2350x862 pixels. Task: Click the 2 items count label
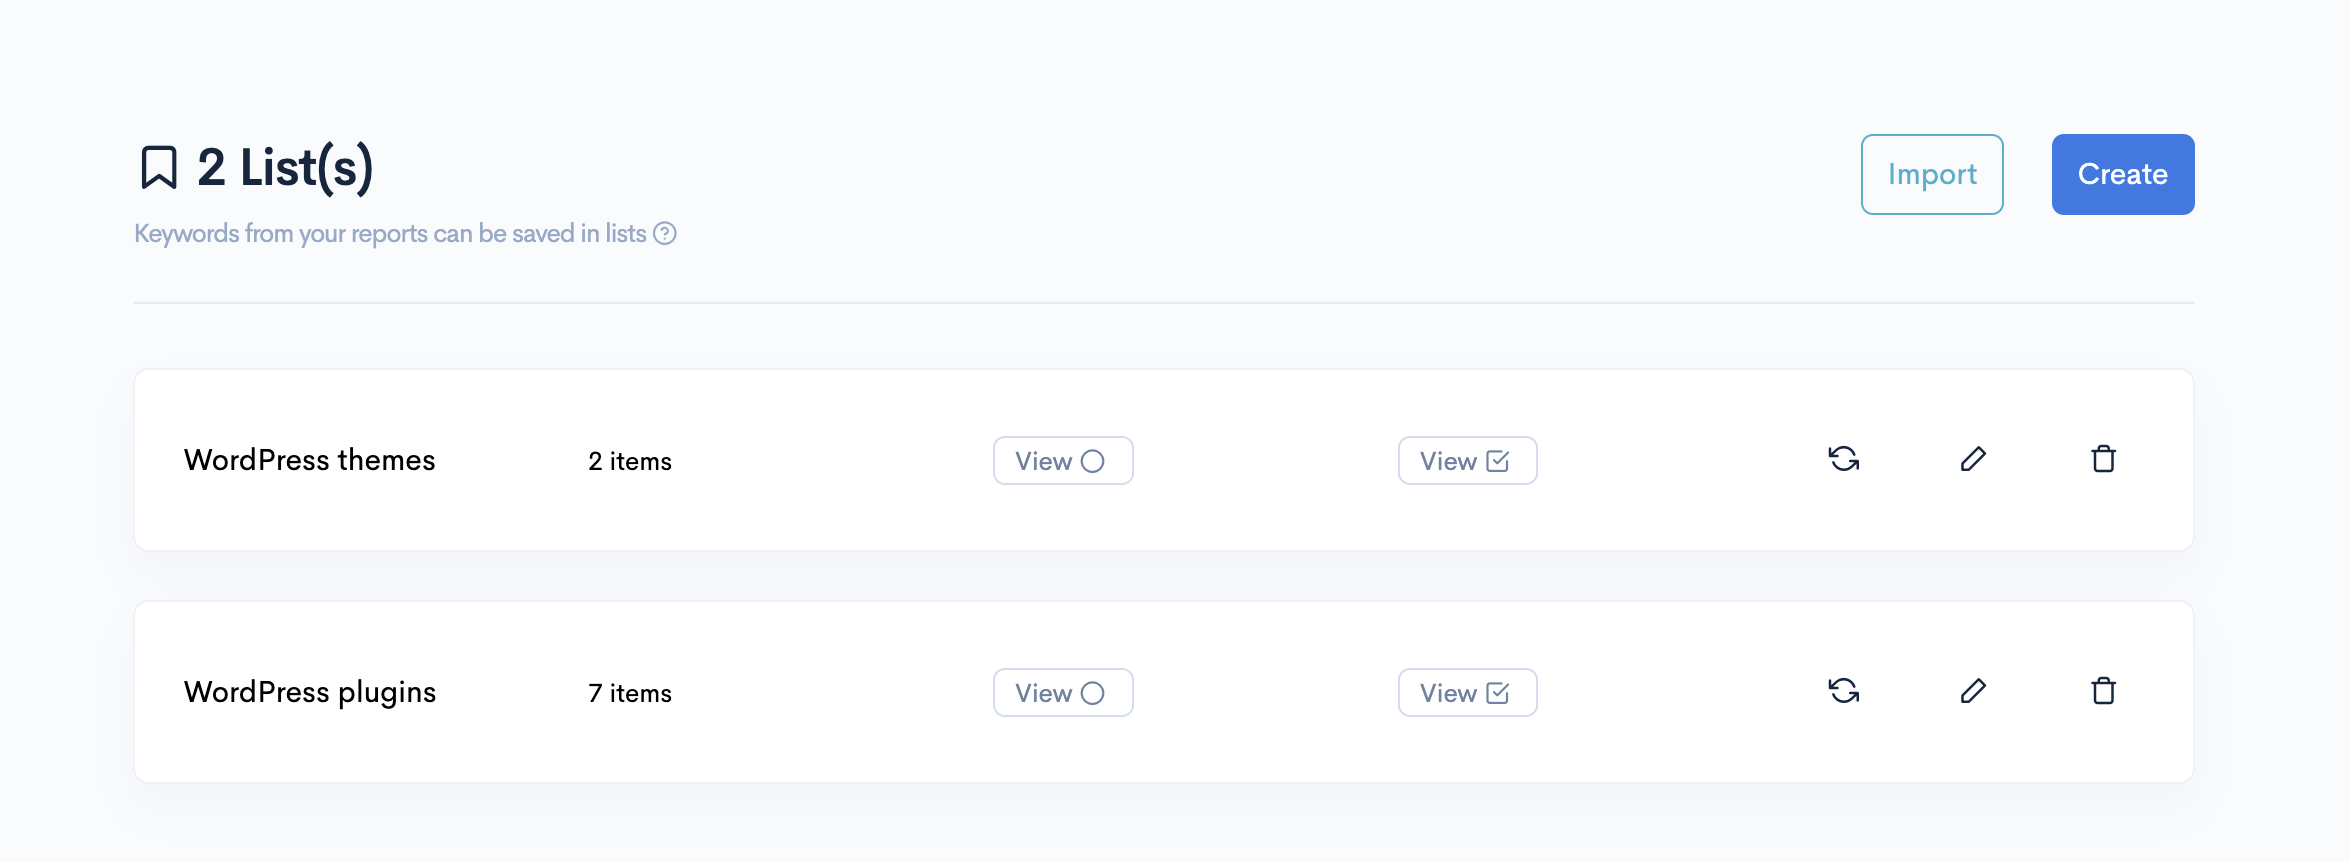(630, 461)
